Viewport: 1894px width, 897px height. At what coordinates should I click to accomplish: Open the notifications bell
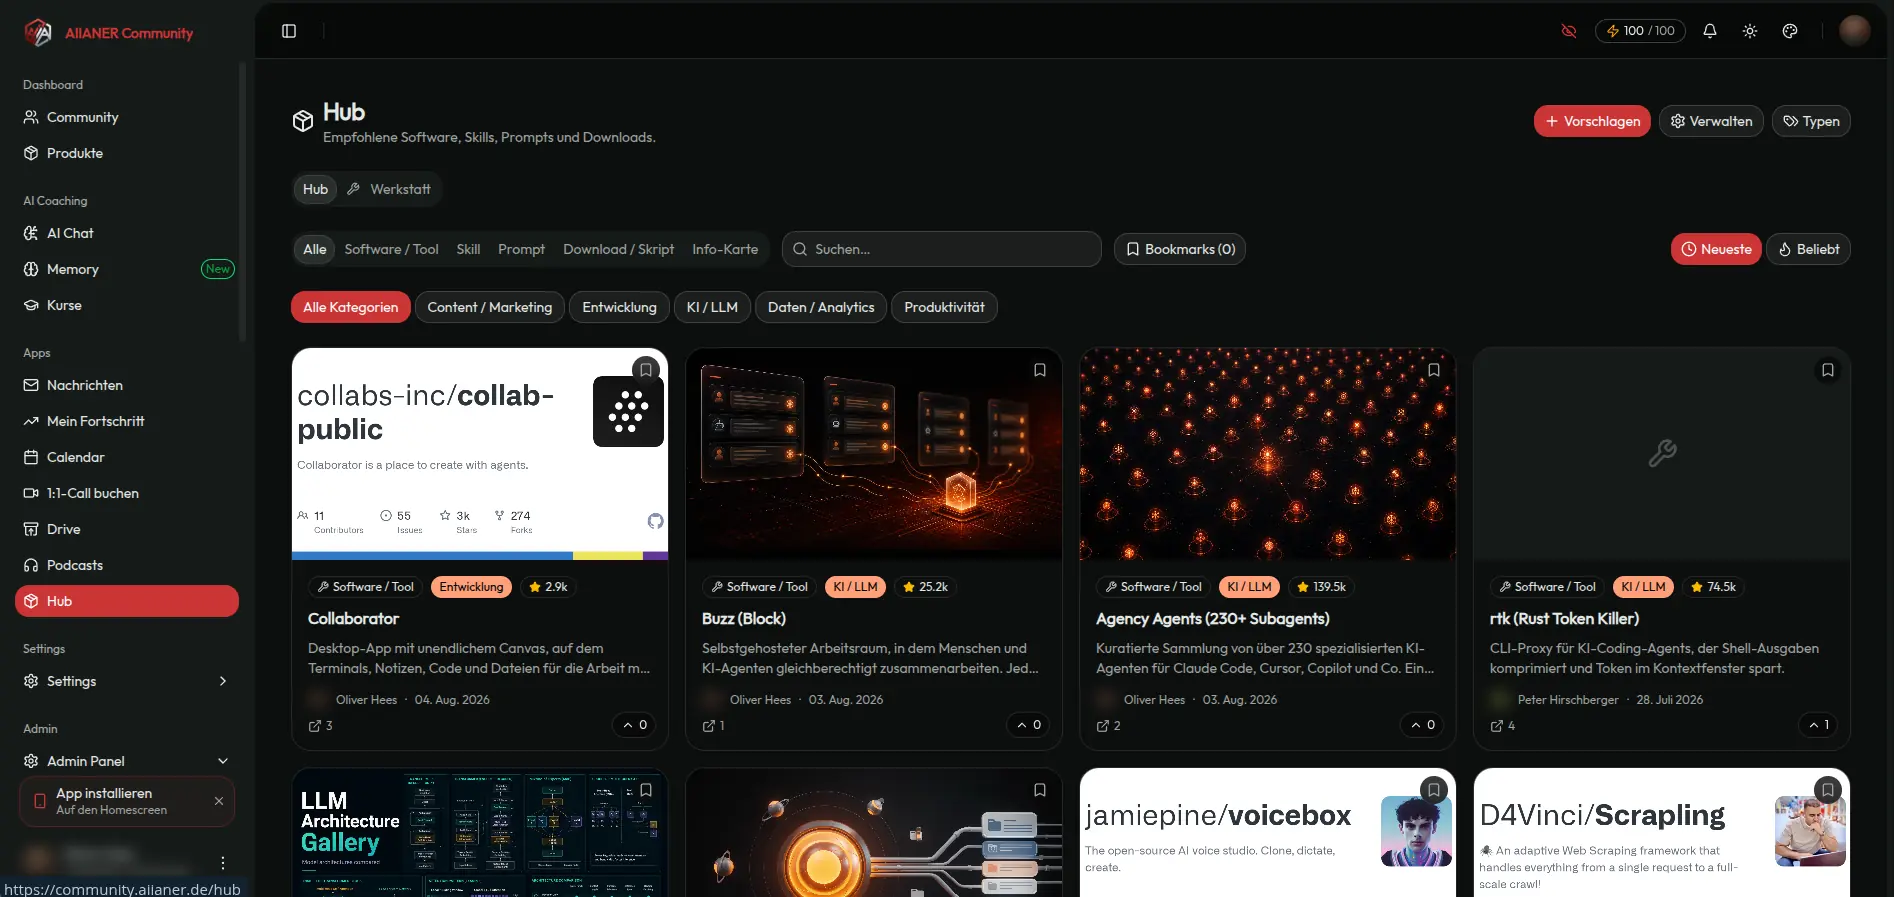[1710, 31]
